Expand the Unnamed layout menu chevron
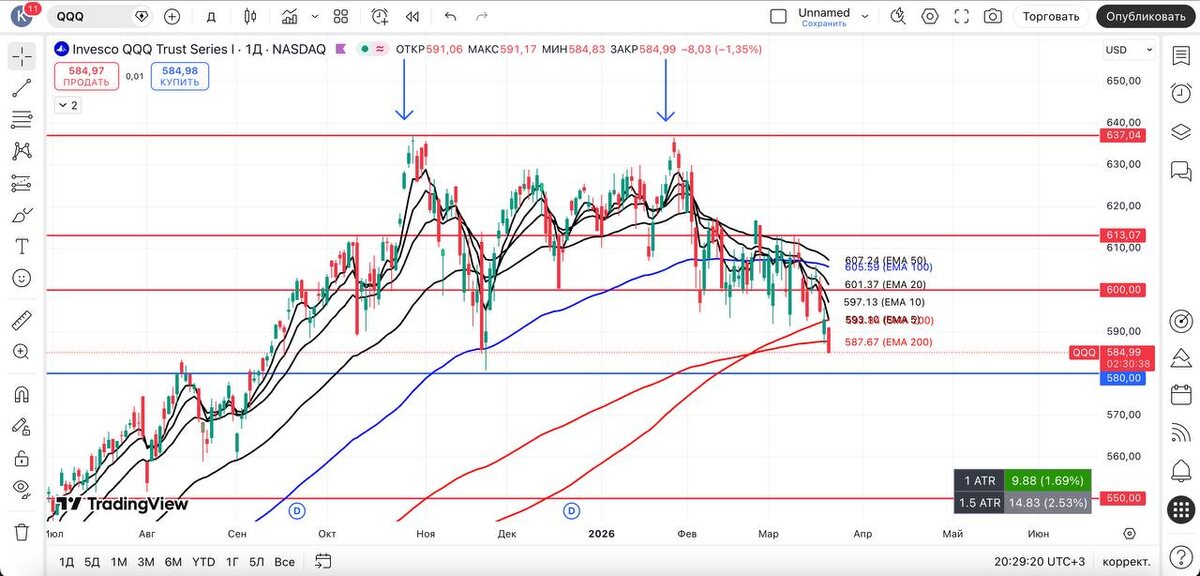The image size is (1200, 576). point(863,16)
